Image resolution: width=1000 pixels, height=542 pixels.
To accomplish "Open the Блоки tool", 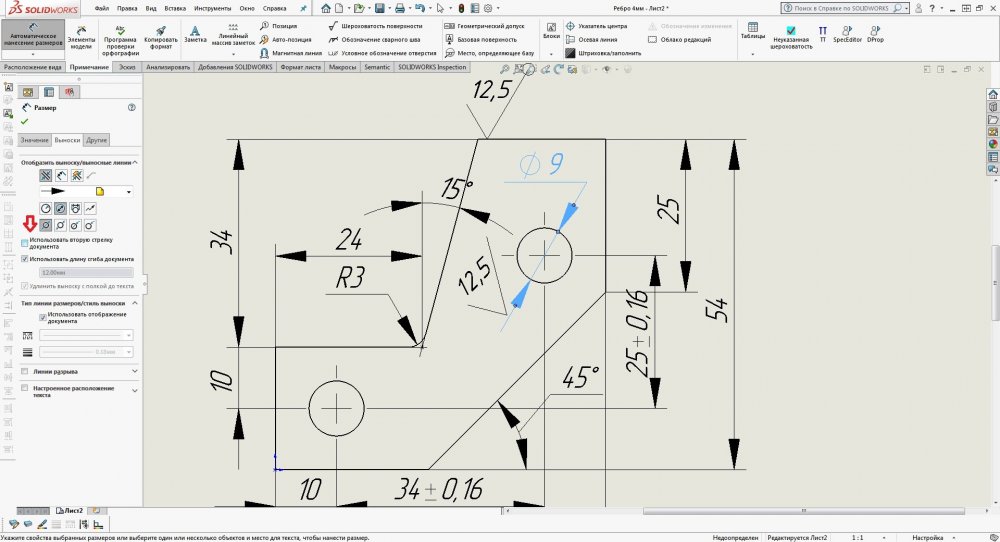I will 551,31.
